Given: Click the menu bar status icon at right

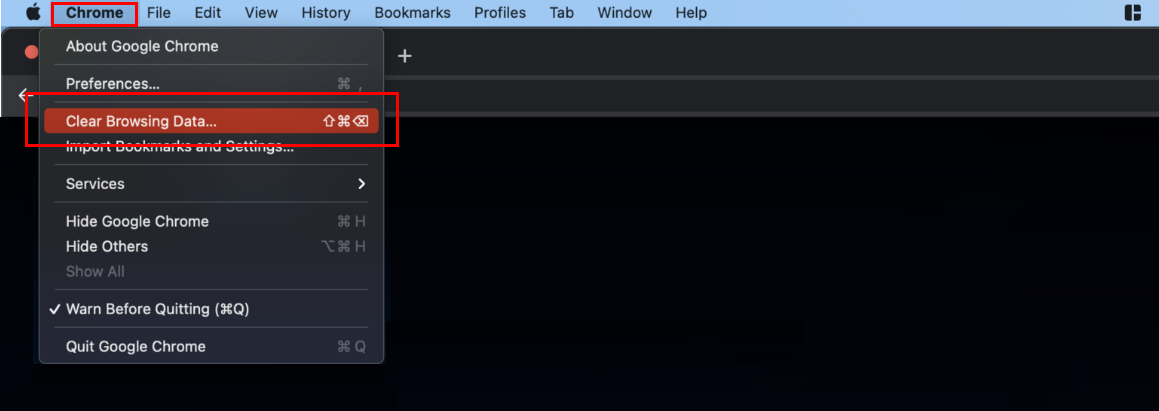Looking at the screenshot, I should coord(1132,13).
